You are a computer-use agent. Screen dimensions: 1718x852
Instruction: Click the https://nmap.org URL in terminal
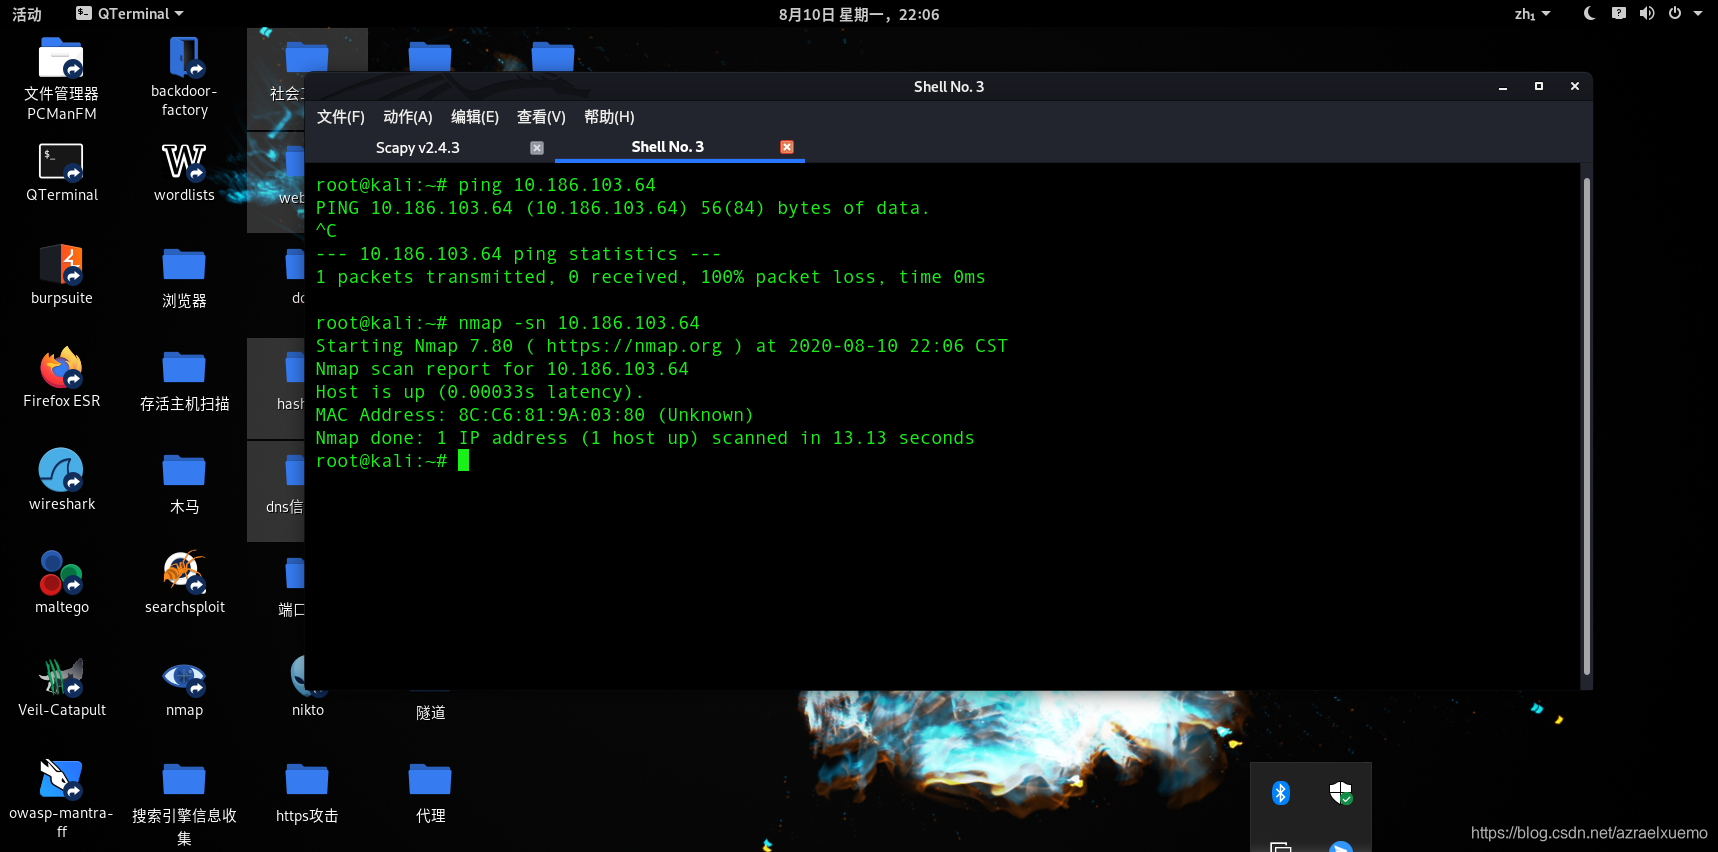634,346
